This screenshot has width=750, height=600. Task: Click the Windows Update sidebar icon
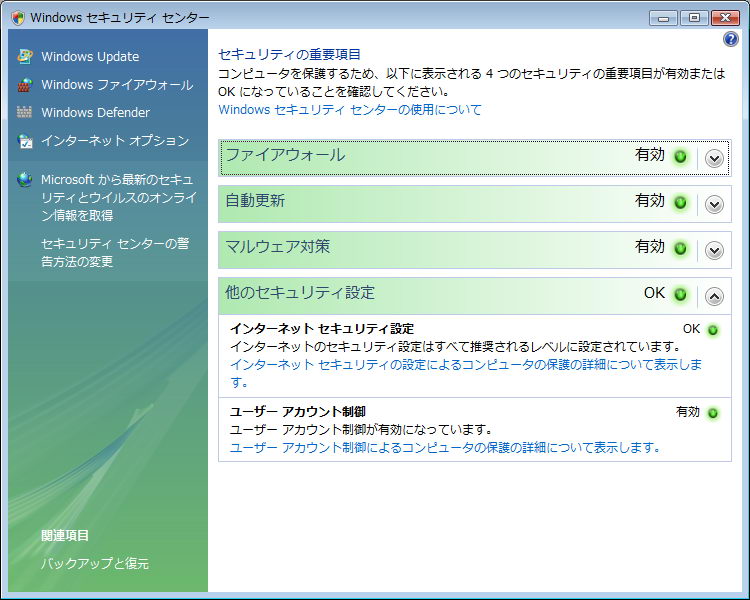coord(25,56)
